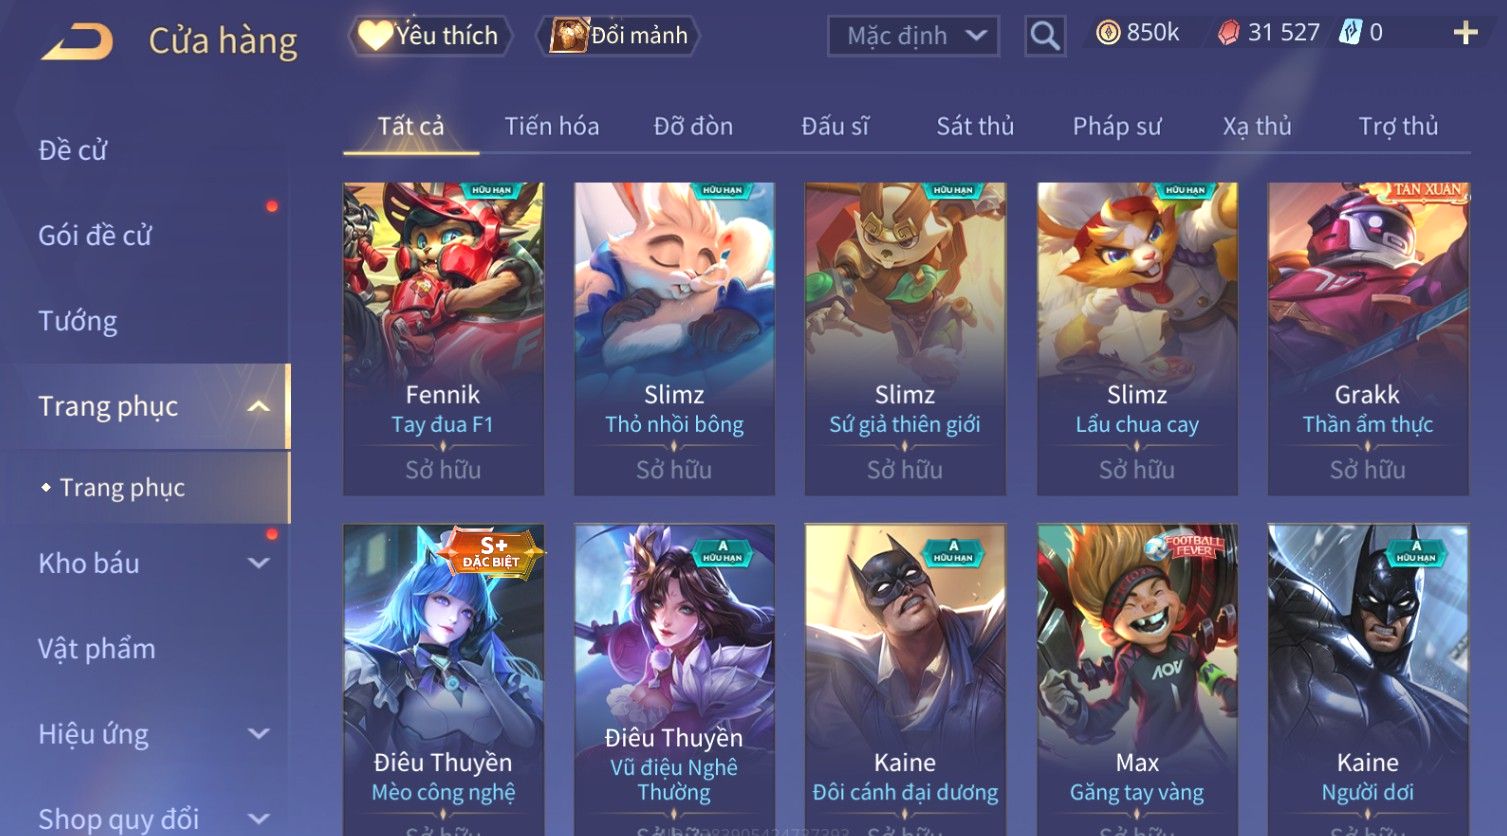Tap the gold coin currency icon
This screenshot has height=836, width=1507.
pyautogui.click(x=1108, y=33)
